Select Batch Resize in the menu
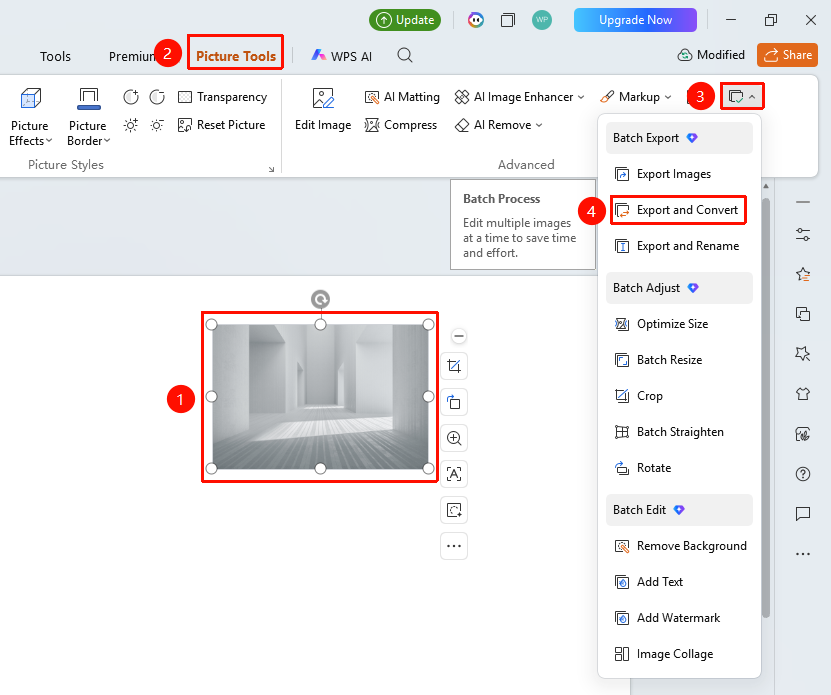 (679, 360)
